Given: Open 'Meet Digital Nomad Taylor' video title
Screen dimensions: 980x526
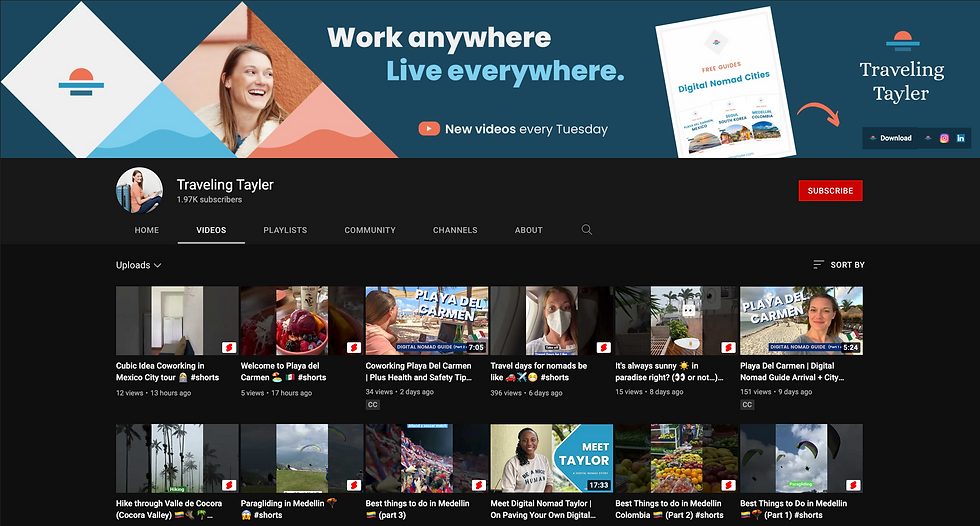Looking at the screenshot, I should coord(543,509).
